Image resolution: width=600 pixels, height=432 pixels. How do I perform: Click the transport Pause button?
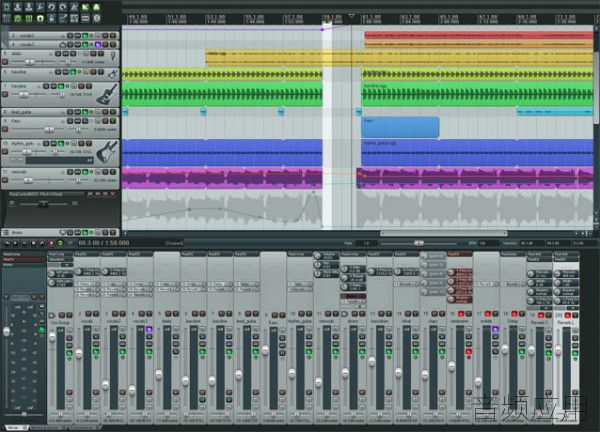(x=24, y=243)
